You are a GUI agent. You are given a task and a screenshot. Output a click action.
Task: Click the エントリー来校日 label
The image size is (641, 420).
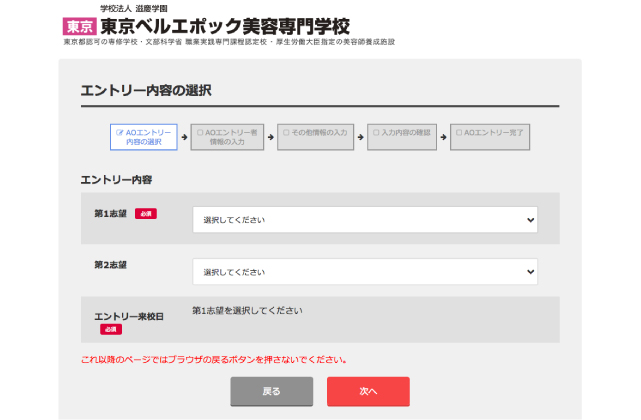tap(129, 317)
